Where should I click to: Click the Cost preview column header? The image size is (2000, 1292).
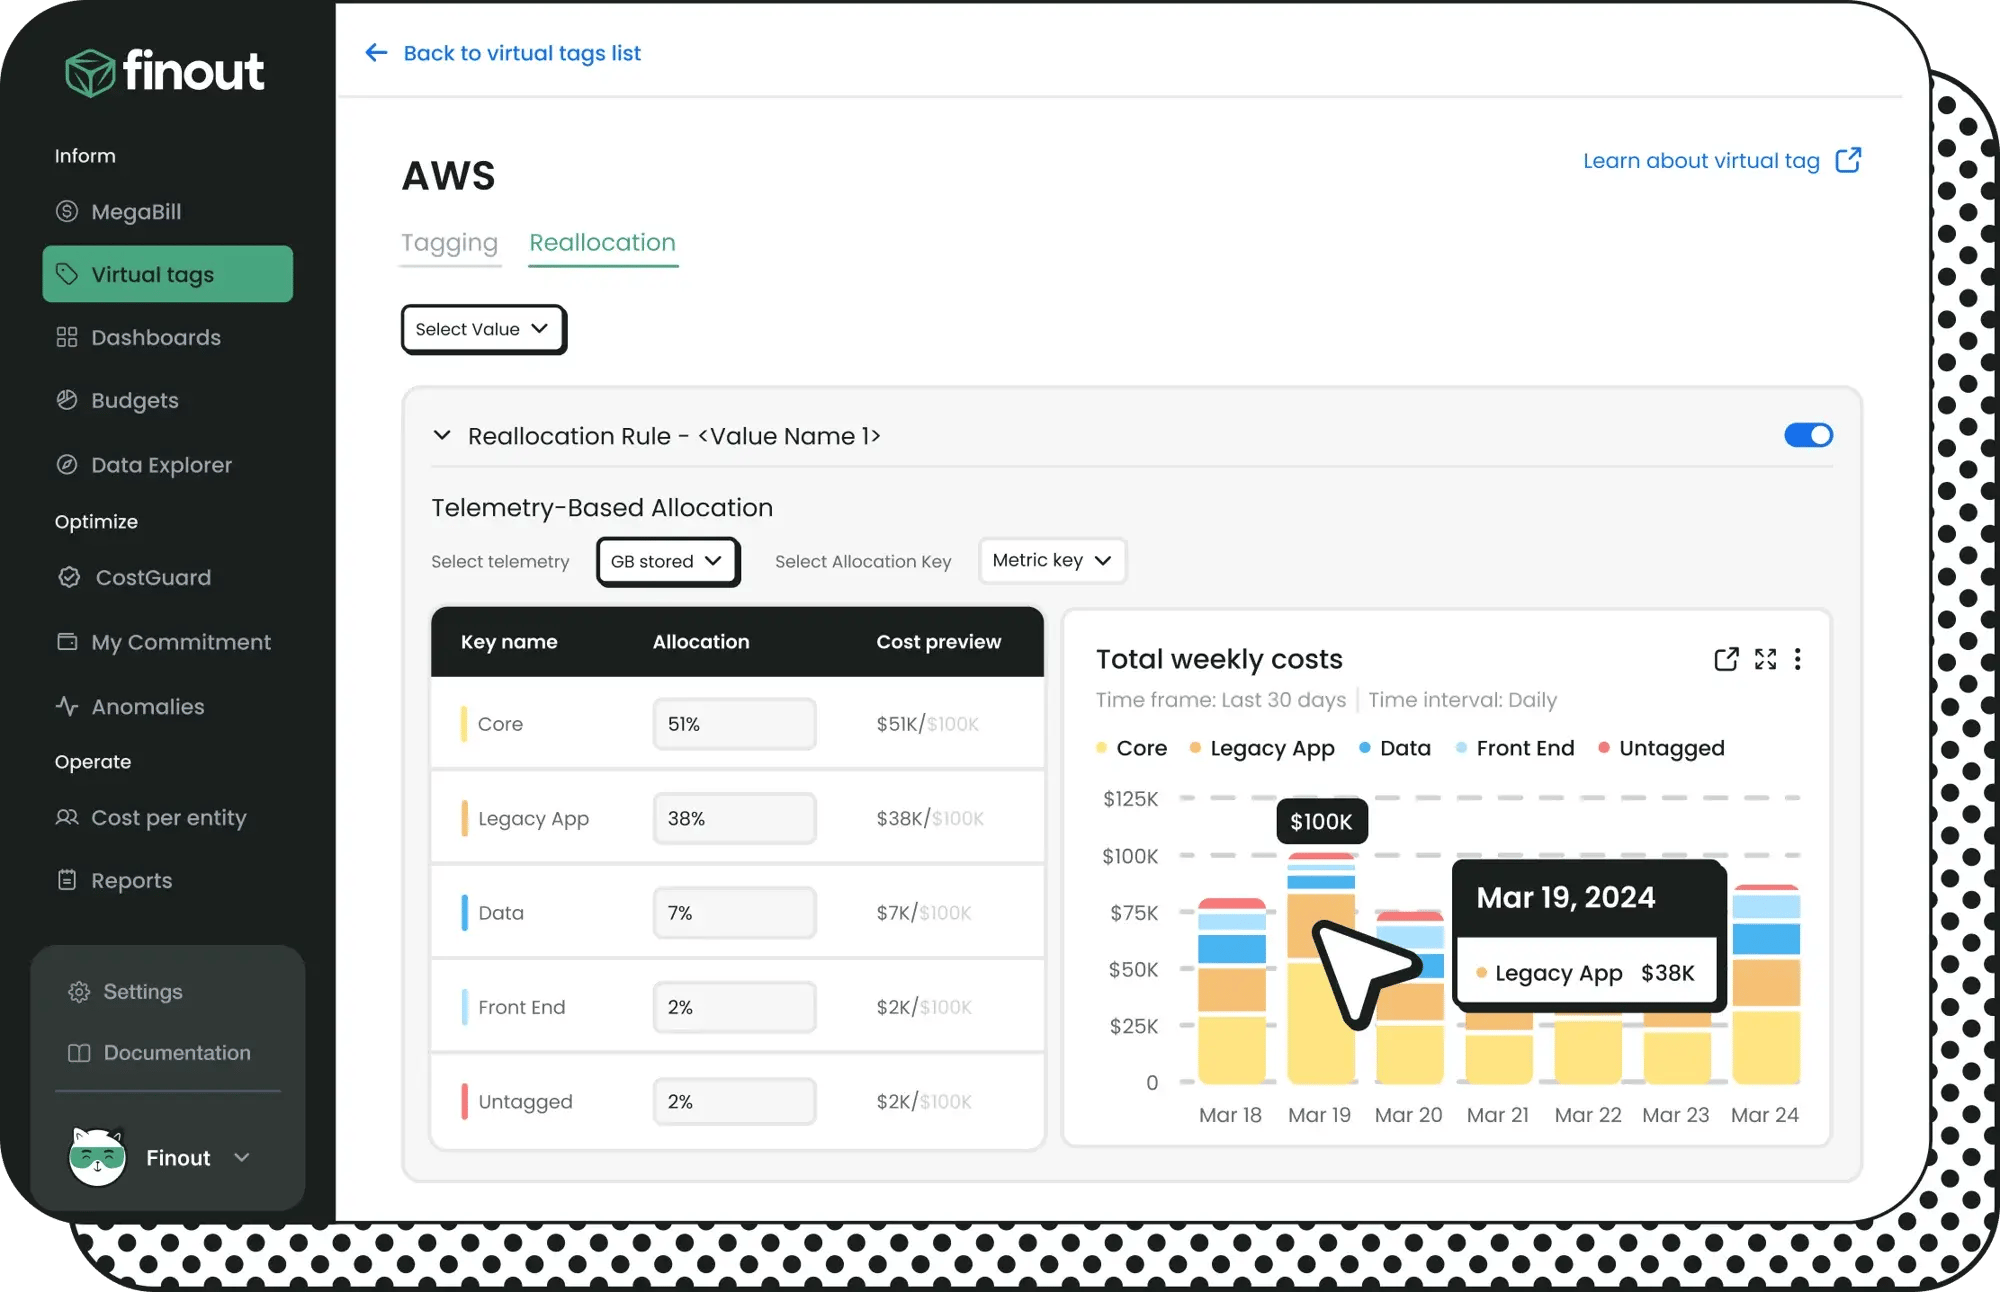pyautogui.click(x=938, y=641)
